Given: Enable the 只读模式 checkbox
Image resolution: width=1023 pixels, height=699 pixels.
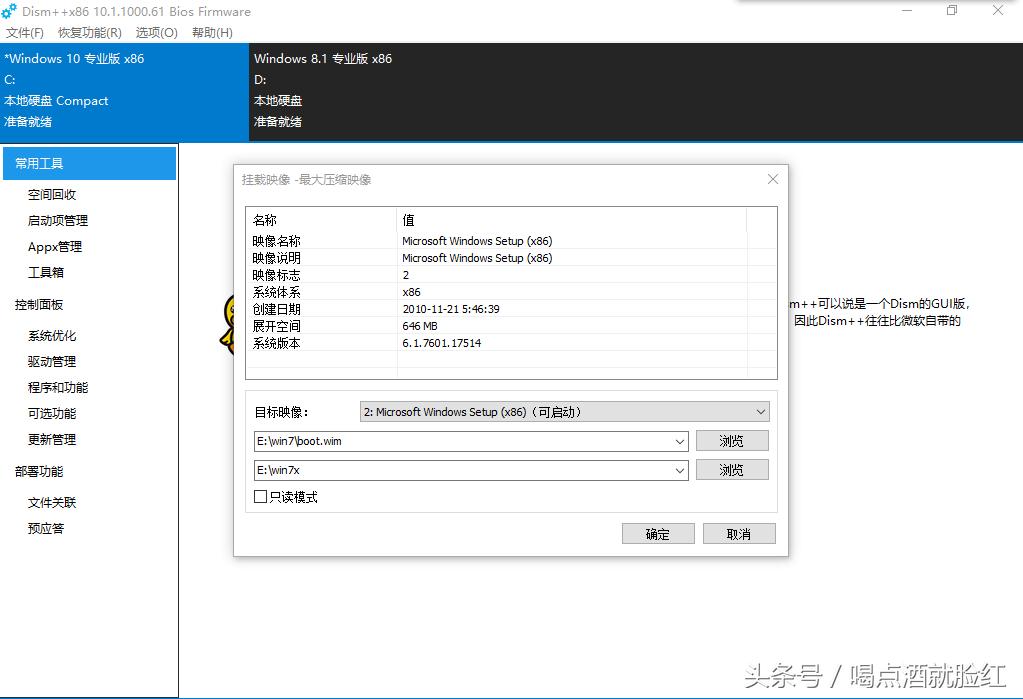Looking at the screenshot, I should (260, 496).
